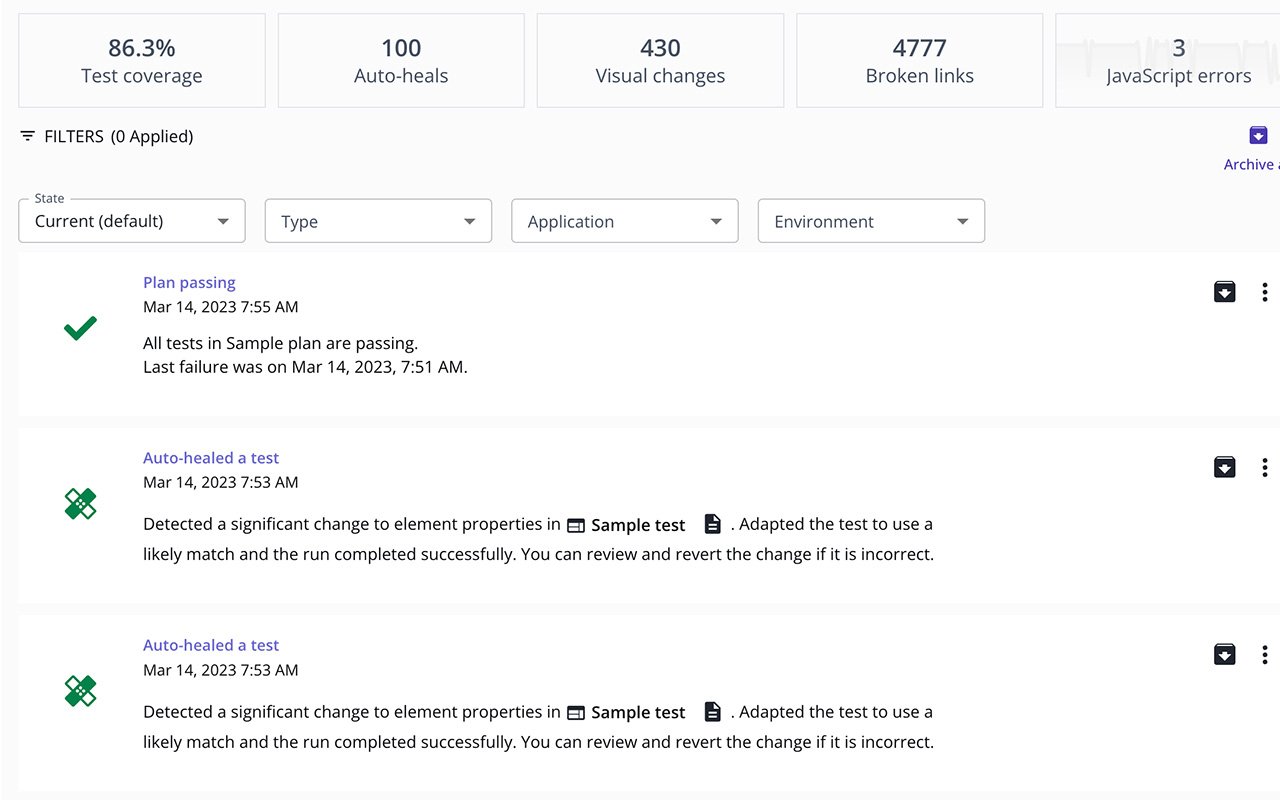Archive the second Auto-healed a test insight

pos(1224,654)
